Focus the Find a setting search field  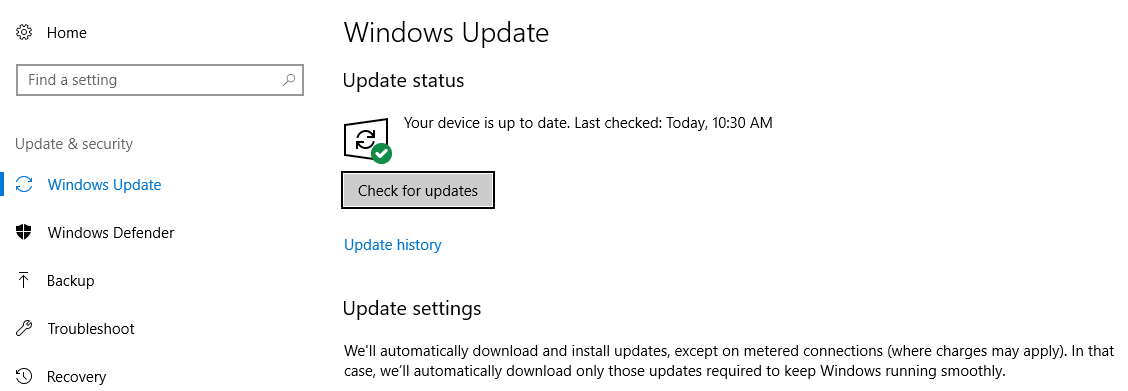160,80
